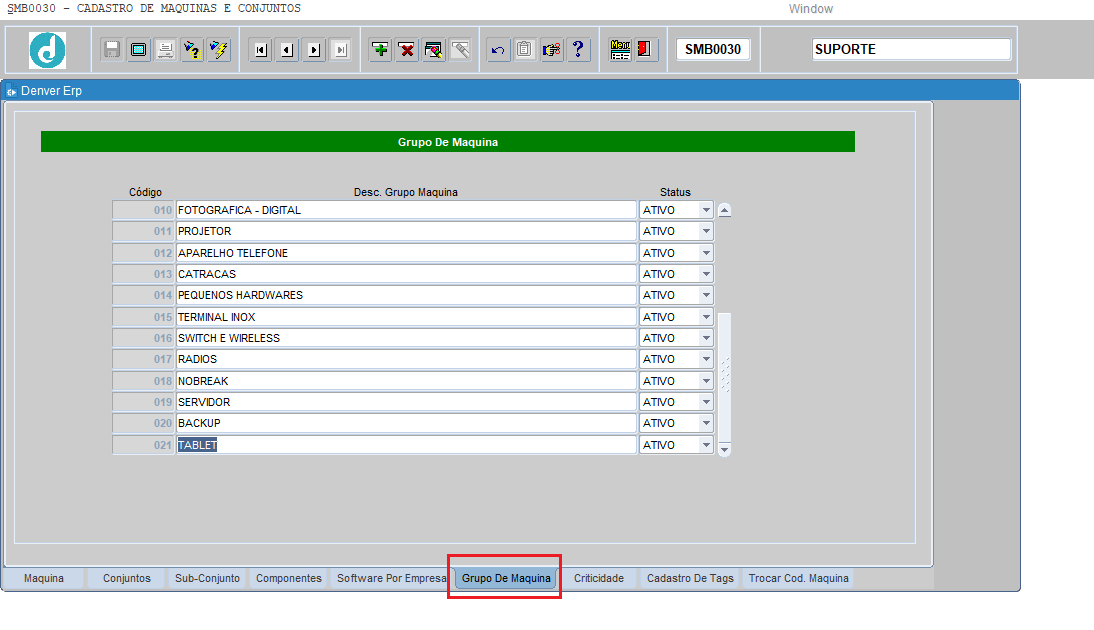The image size is (1094, 630).
Task: Switch to the Conjuntos tab
Action: [126, 578]
